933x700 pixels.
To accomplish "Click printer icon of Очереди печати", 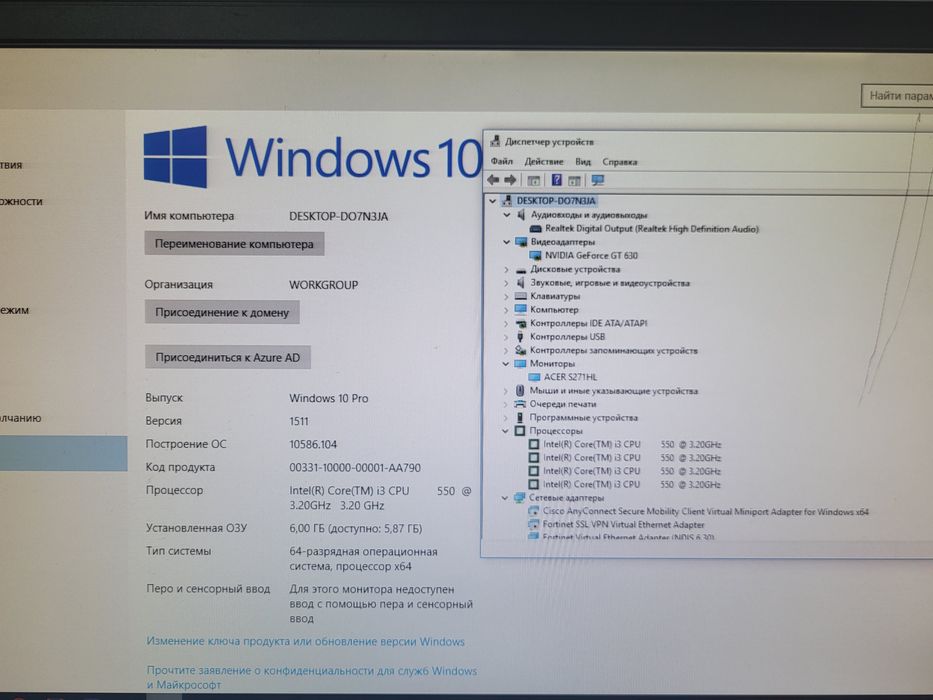I will [x=519, y=404].
